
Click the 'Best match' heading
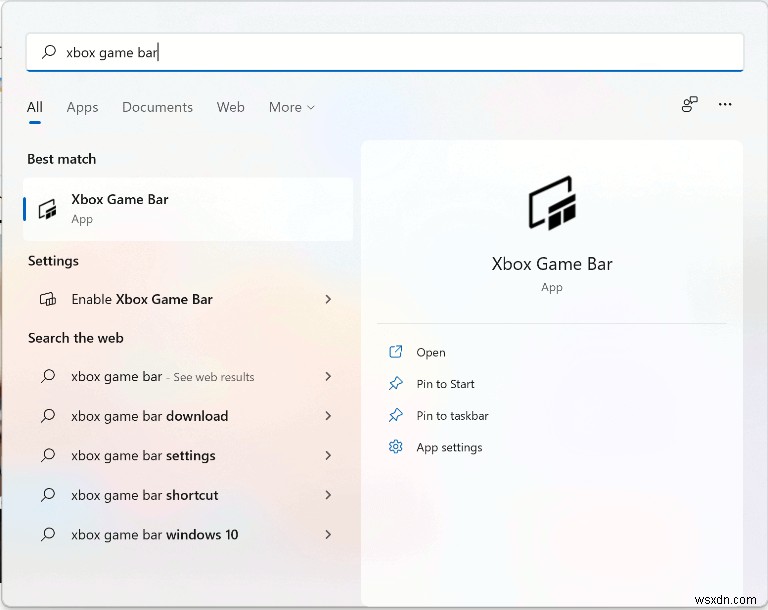[62, 159]
